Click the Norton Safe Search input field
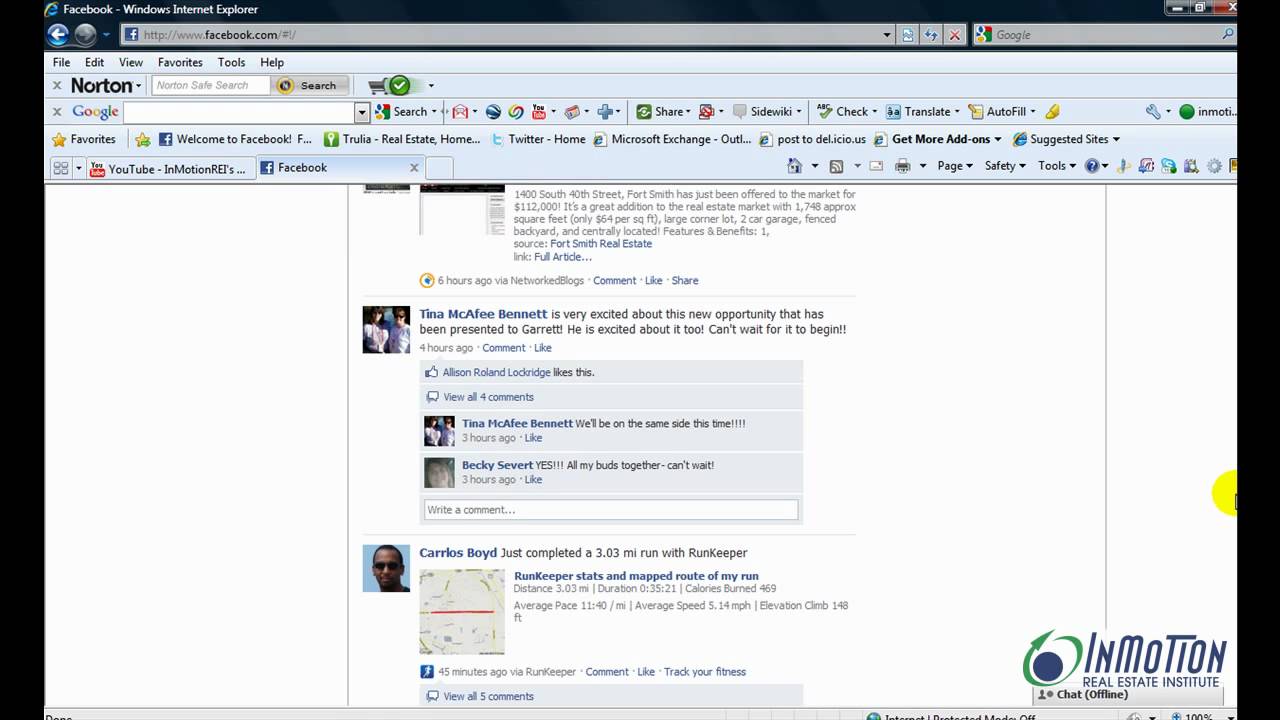 click(212, 86)
